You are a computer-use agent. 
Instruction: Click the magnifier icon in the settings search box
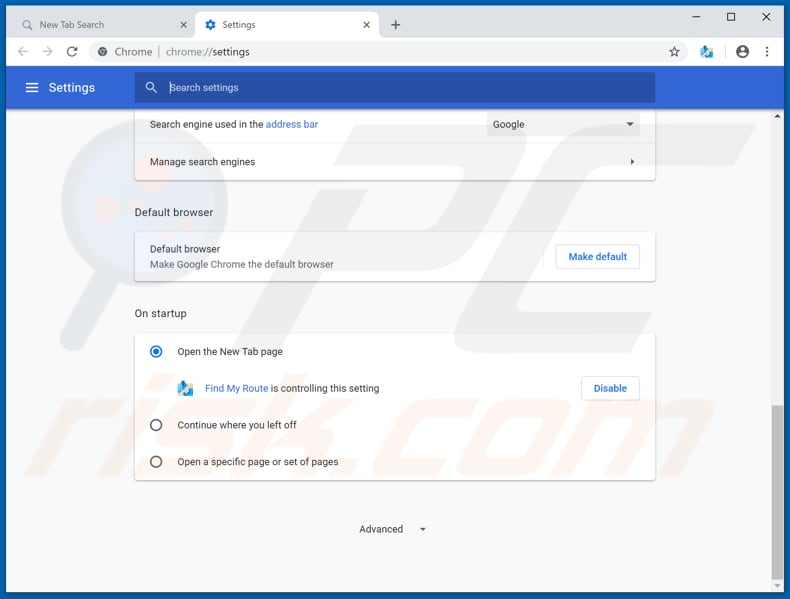click(x=151, y=87)
